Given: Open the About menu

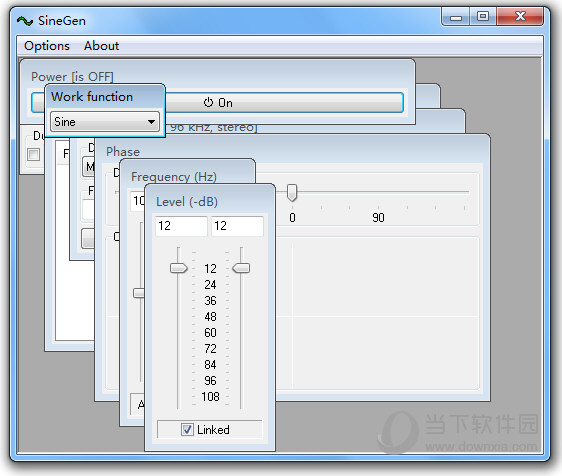Looking at the screenshot, I should (101, 46).
